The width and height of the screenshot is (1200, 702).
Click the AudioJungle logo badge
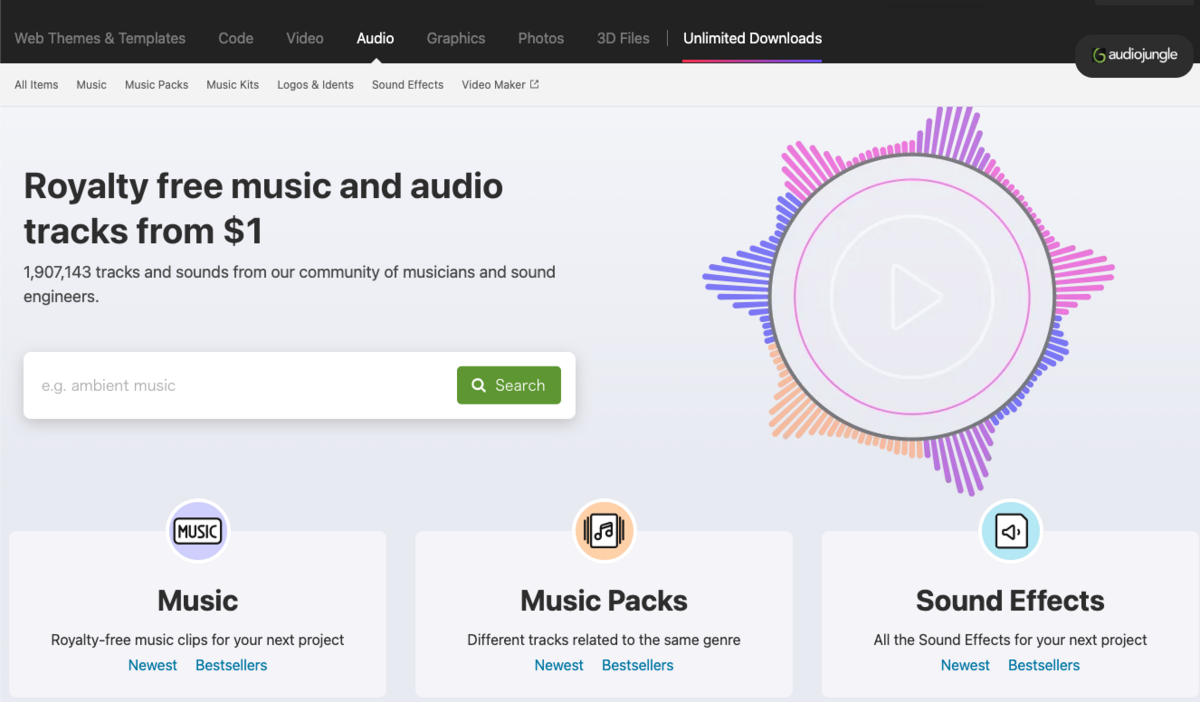1135,55
